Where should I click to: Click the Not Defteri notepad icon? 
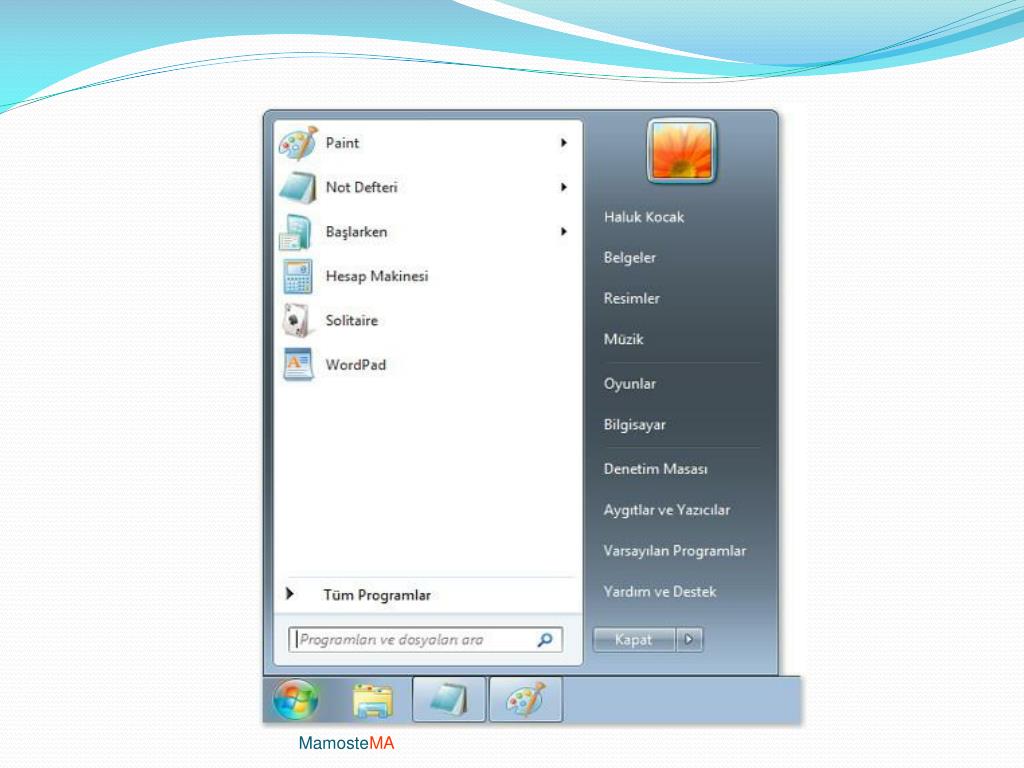[298, 187]
